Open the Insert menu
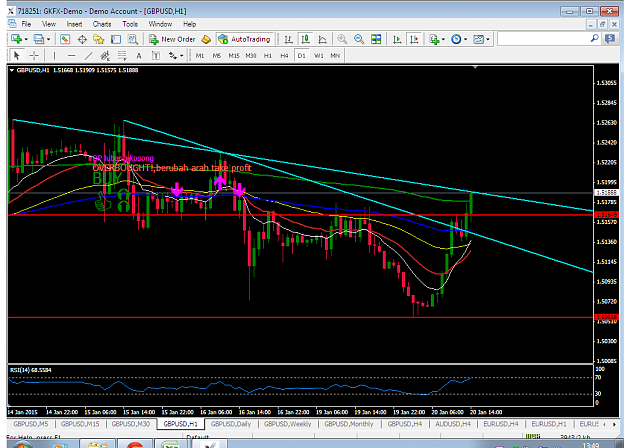 point(74,24)
